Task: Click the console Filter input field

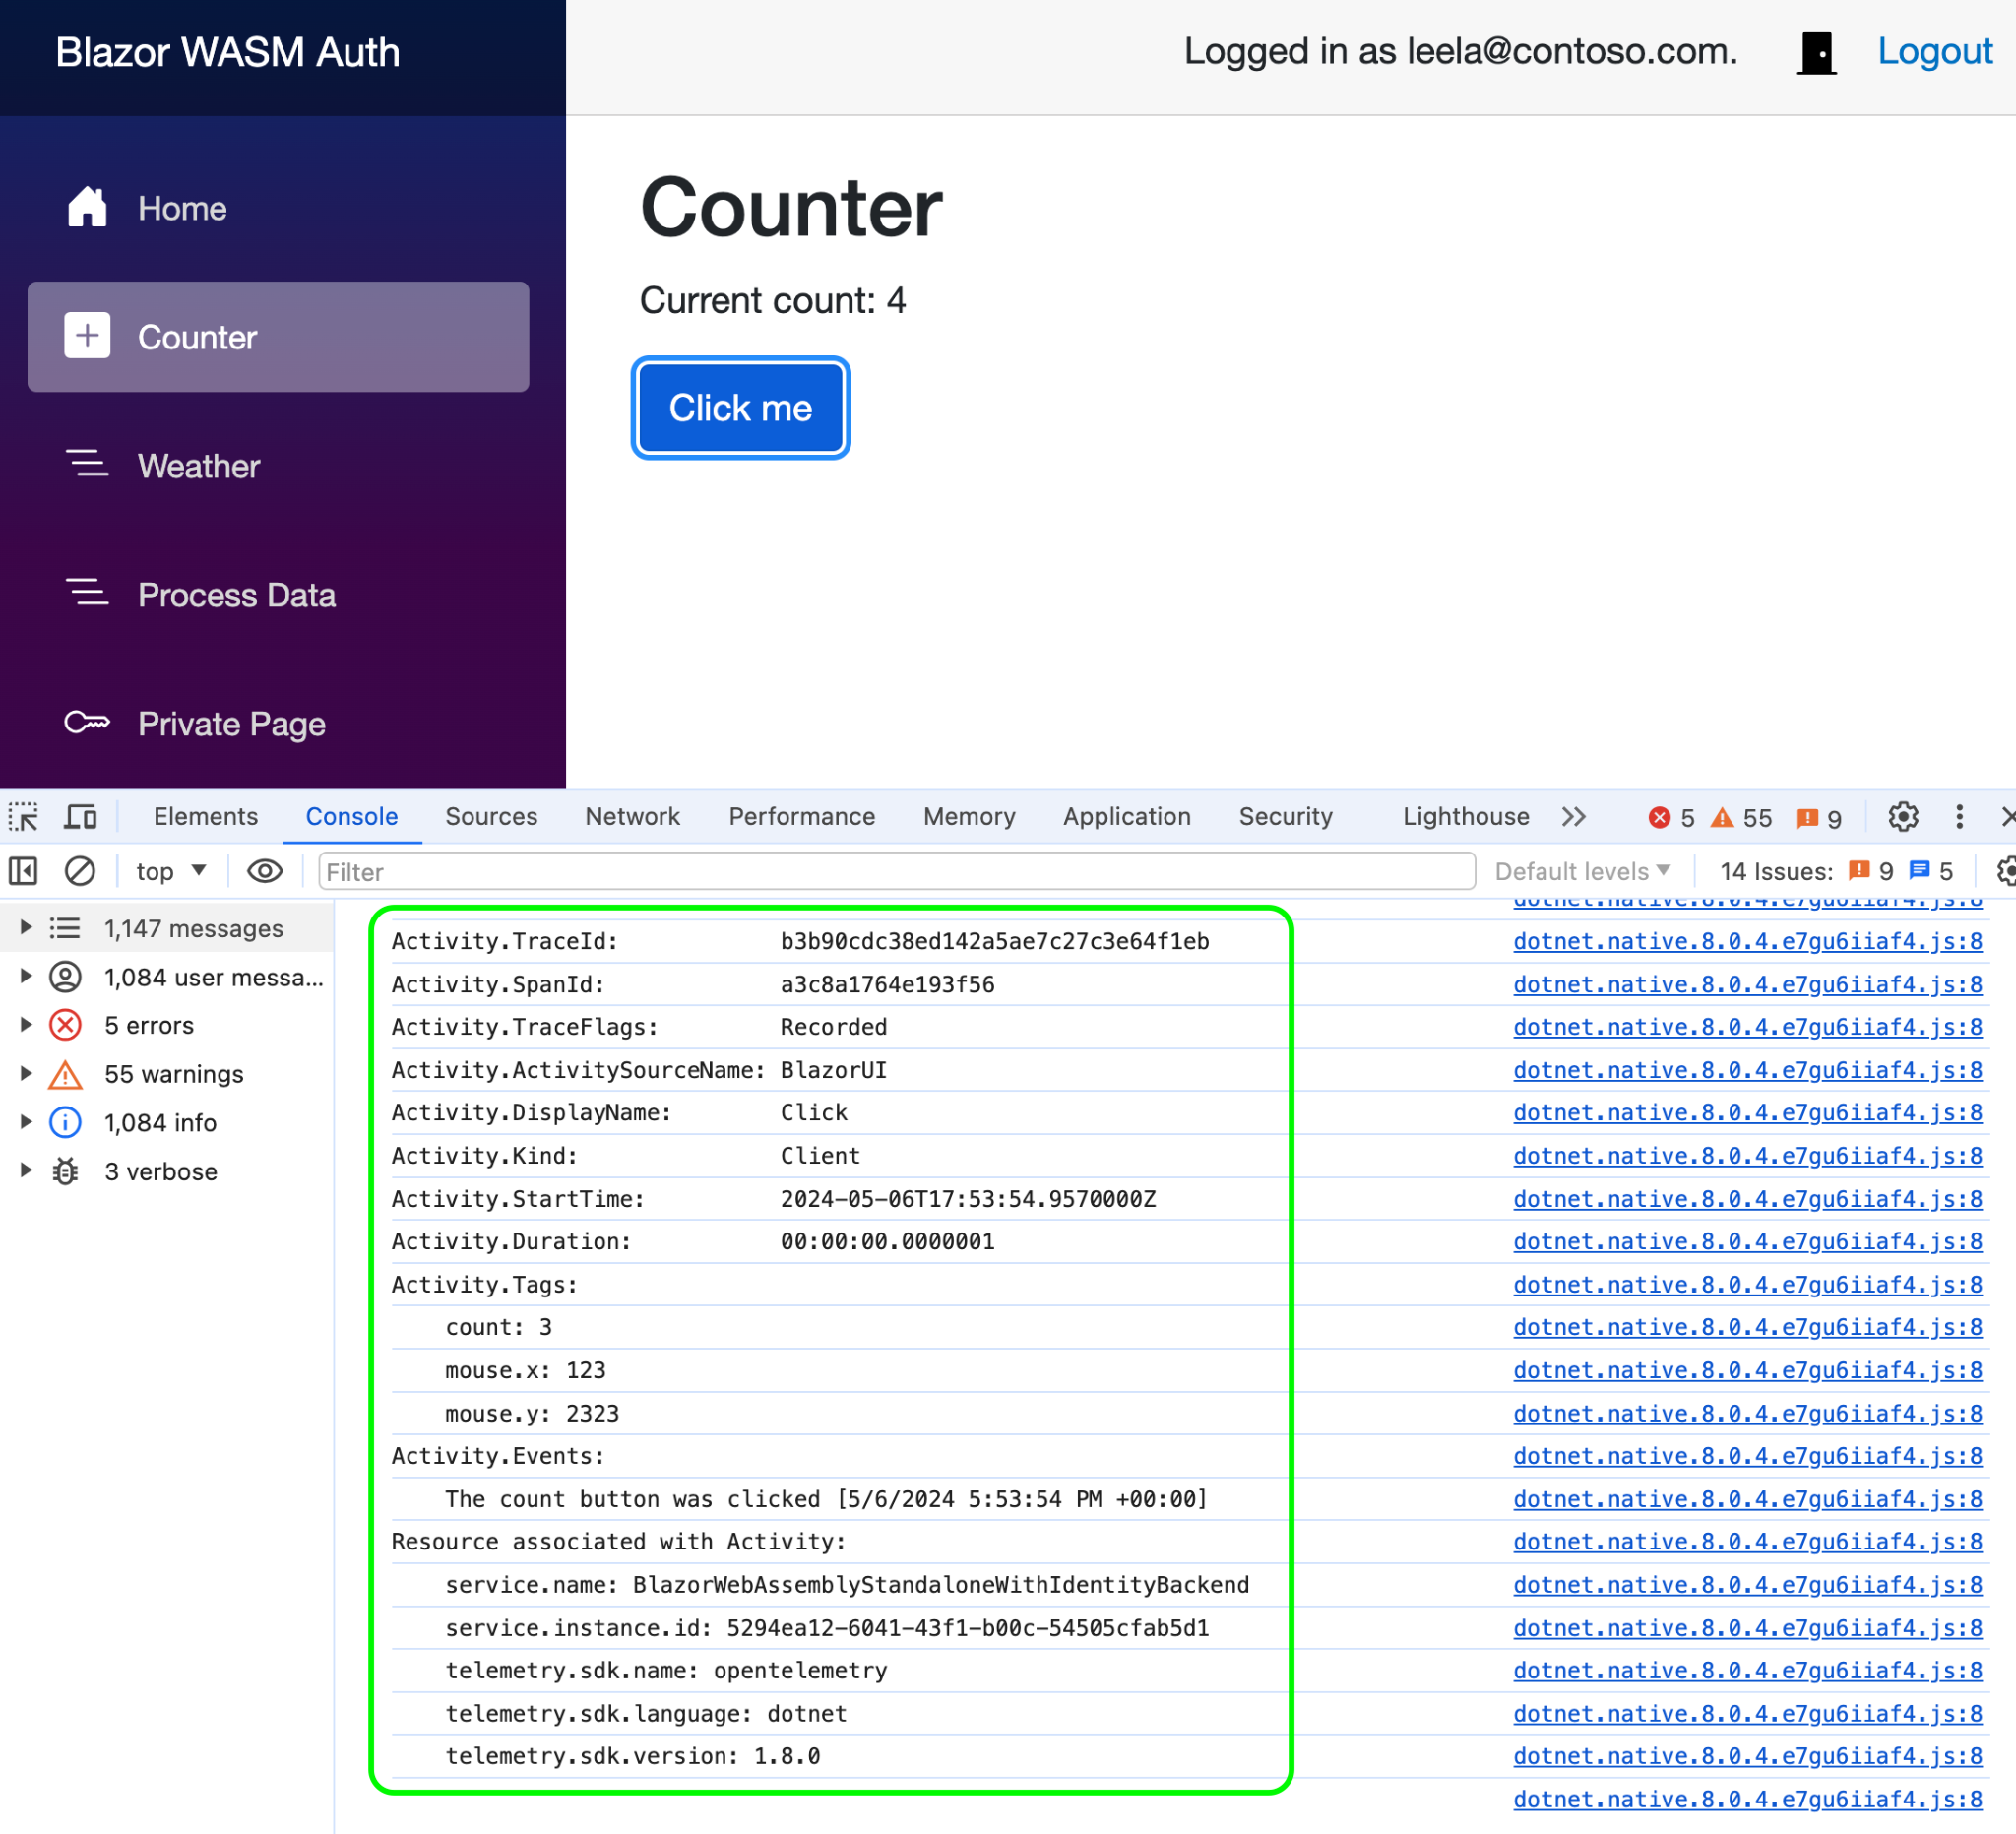Action: tap(895, 871)
